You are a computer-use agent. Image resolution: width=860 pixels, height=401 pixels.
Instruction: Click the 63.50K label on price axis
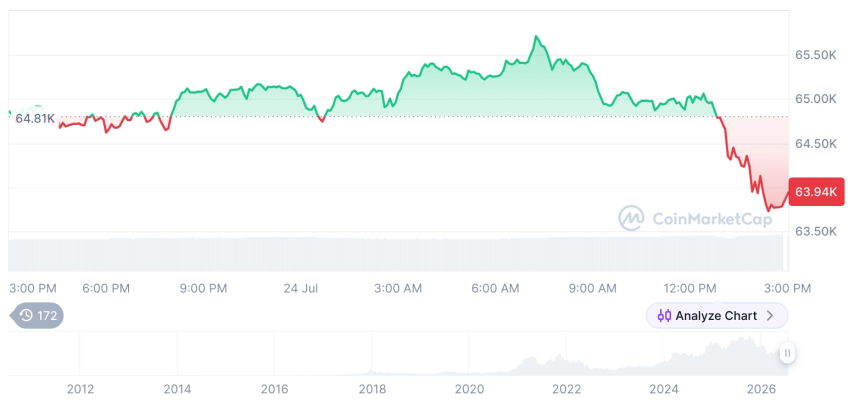816,231
